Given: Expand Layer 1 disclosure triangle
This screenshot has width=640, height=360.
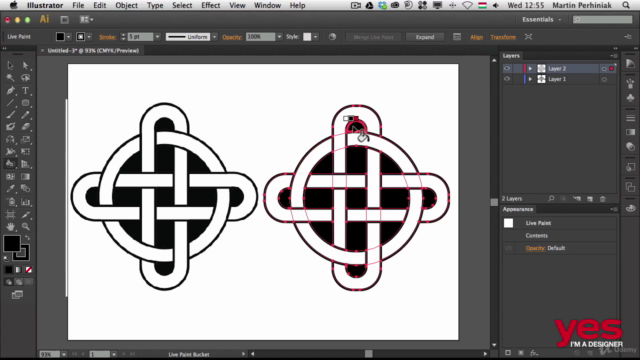Looking at the screenshot, I should point(530,79).
